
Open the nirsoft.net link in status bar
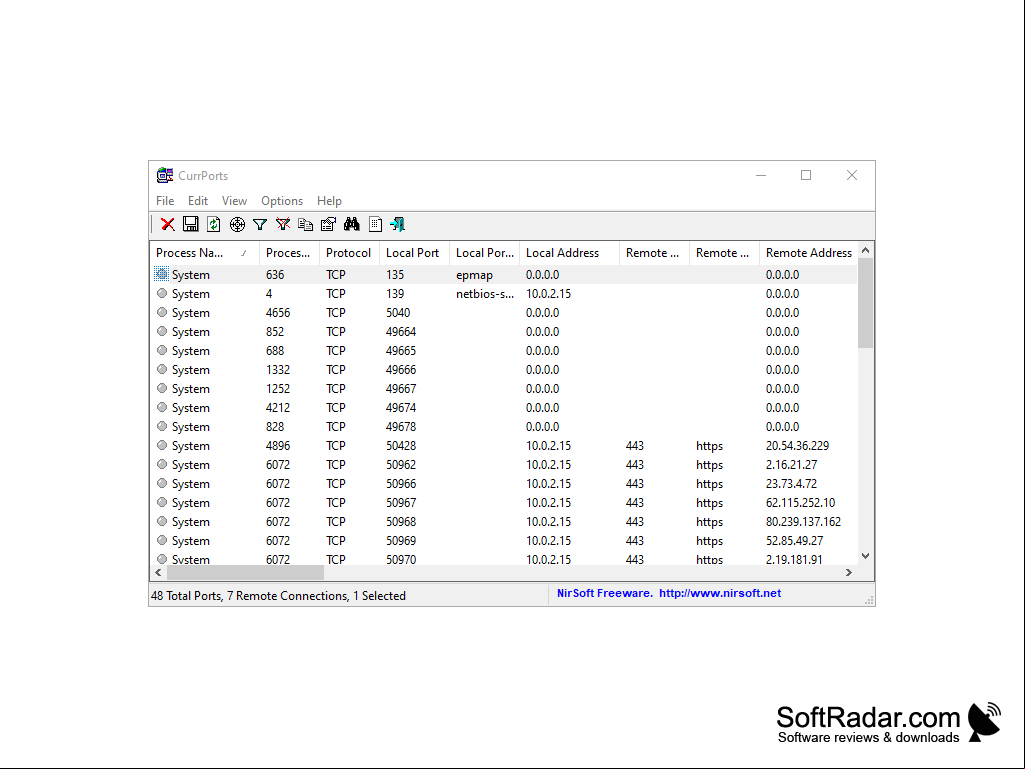tap(720, 593)
